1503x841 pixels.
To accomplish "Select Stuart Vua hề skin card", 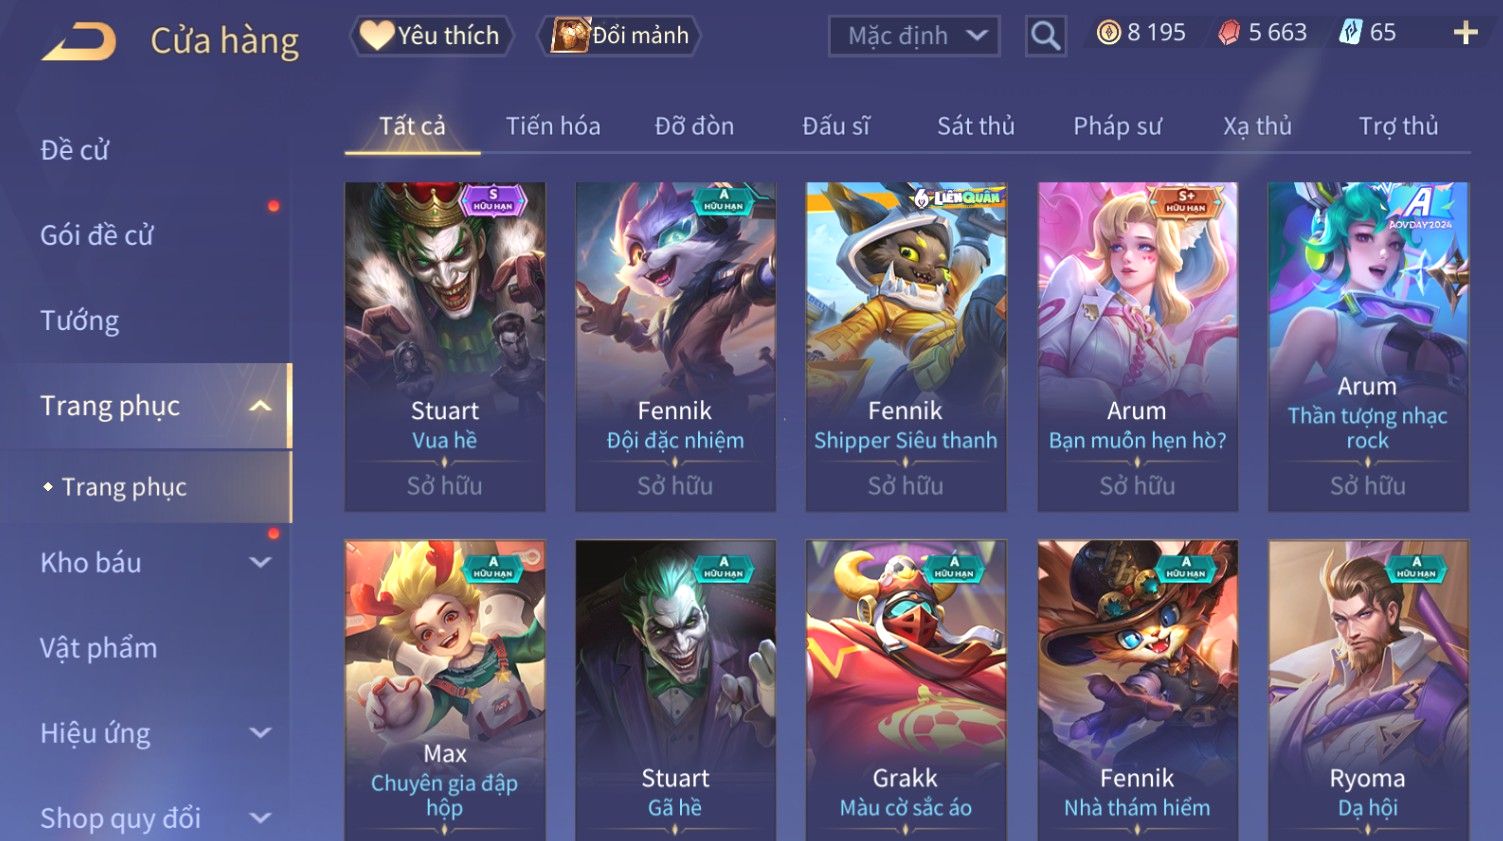I will click(x=445, y=347).
